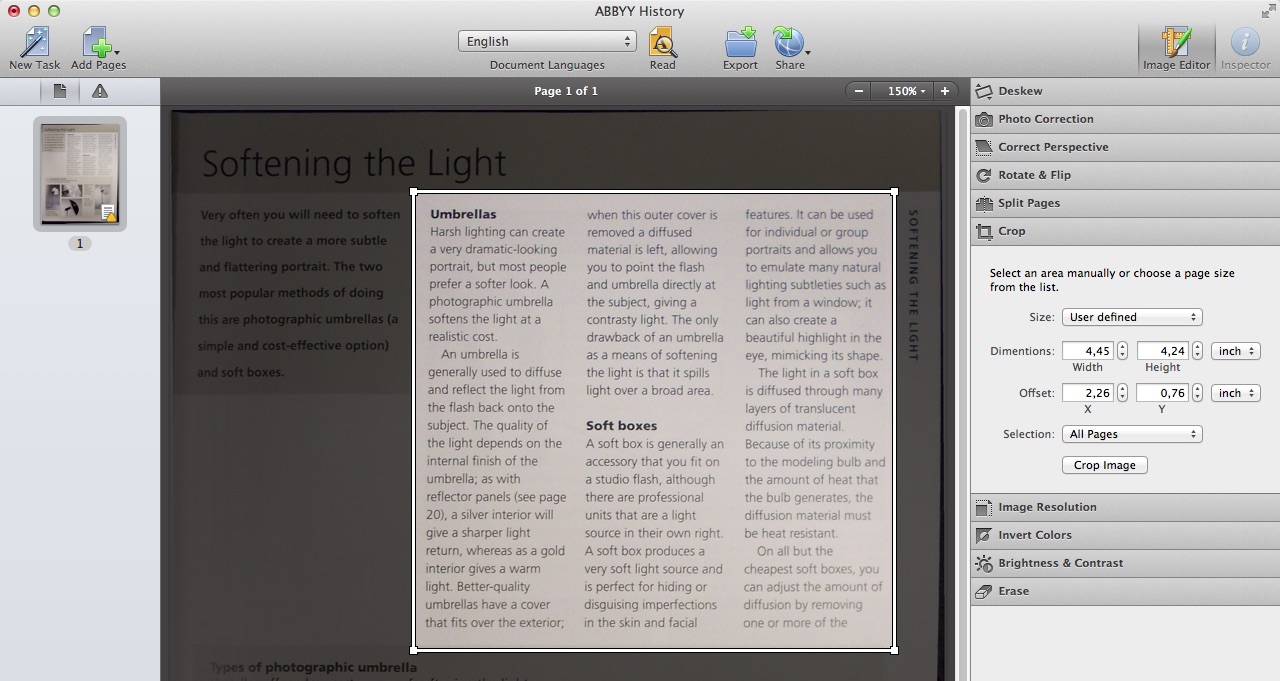
Task: Show the pages tab in sidebar
Action: pyautogui.click(x=60, y=92)
